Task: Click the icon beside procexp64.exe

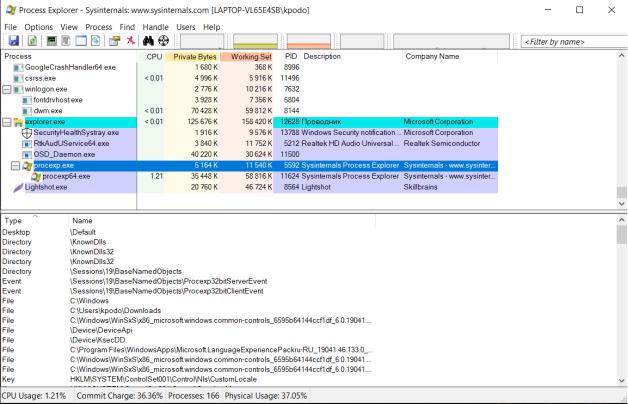Action: (x=36, y=177)
